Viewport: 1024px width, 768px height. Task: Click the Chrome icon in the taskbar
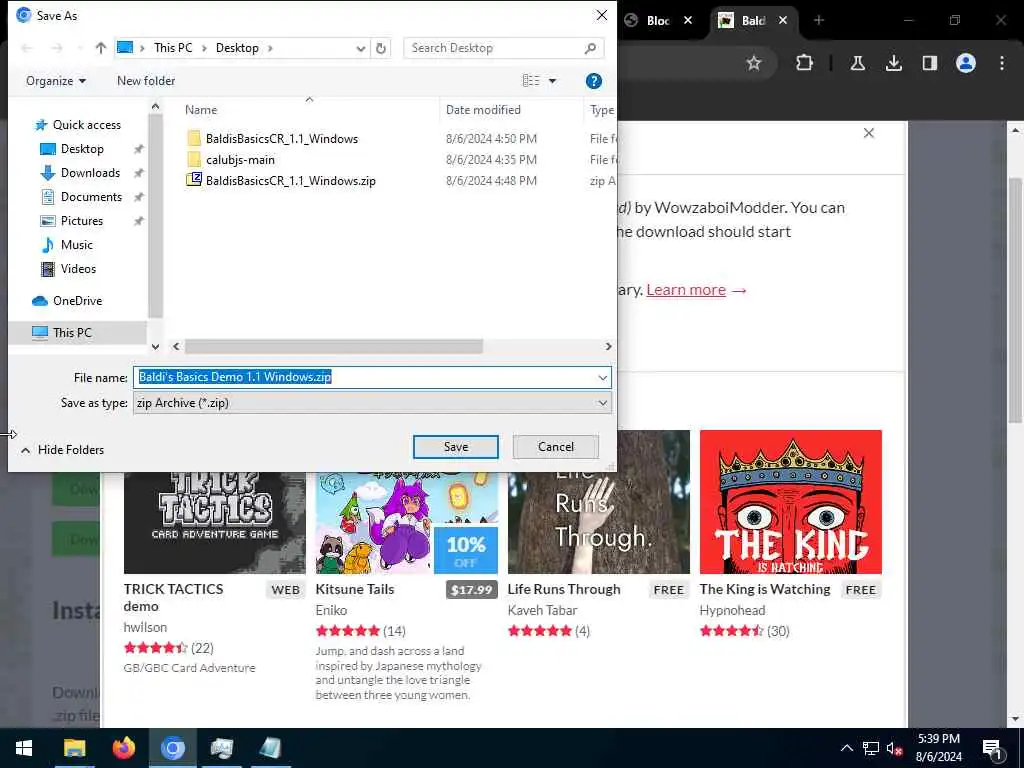pyautogui.click(x=172, y=748)
